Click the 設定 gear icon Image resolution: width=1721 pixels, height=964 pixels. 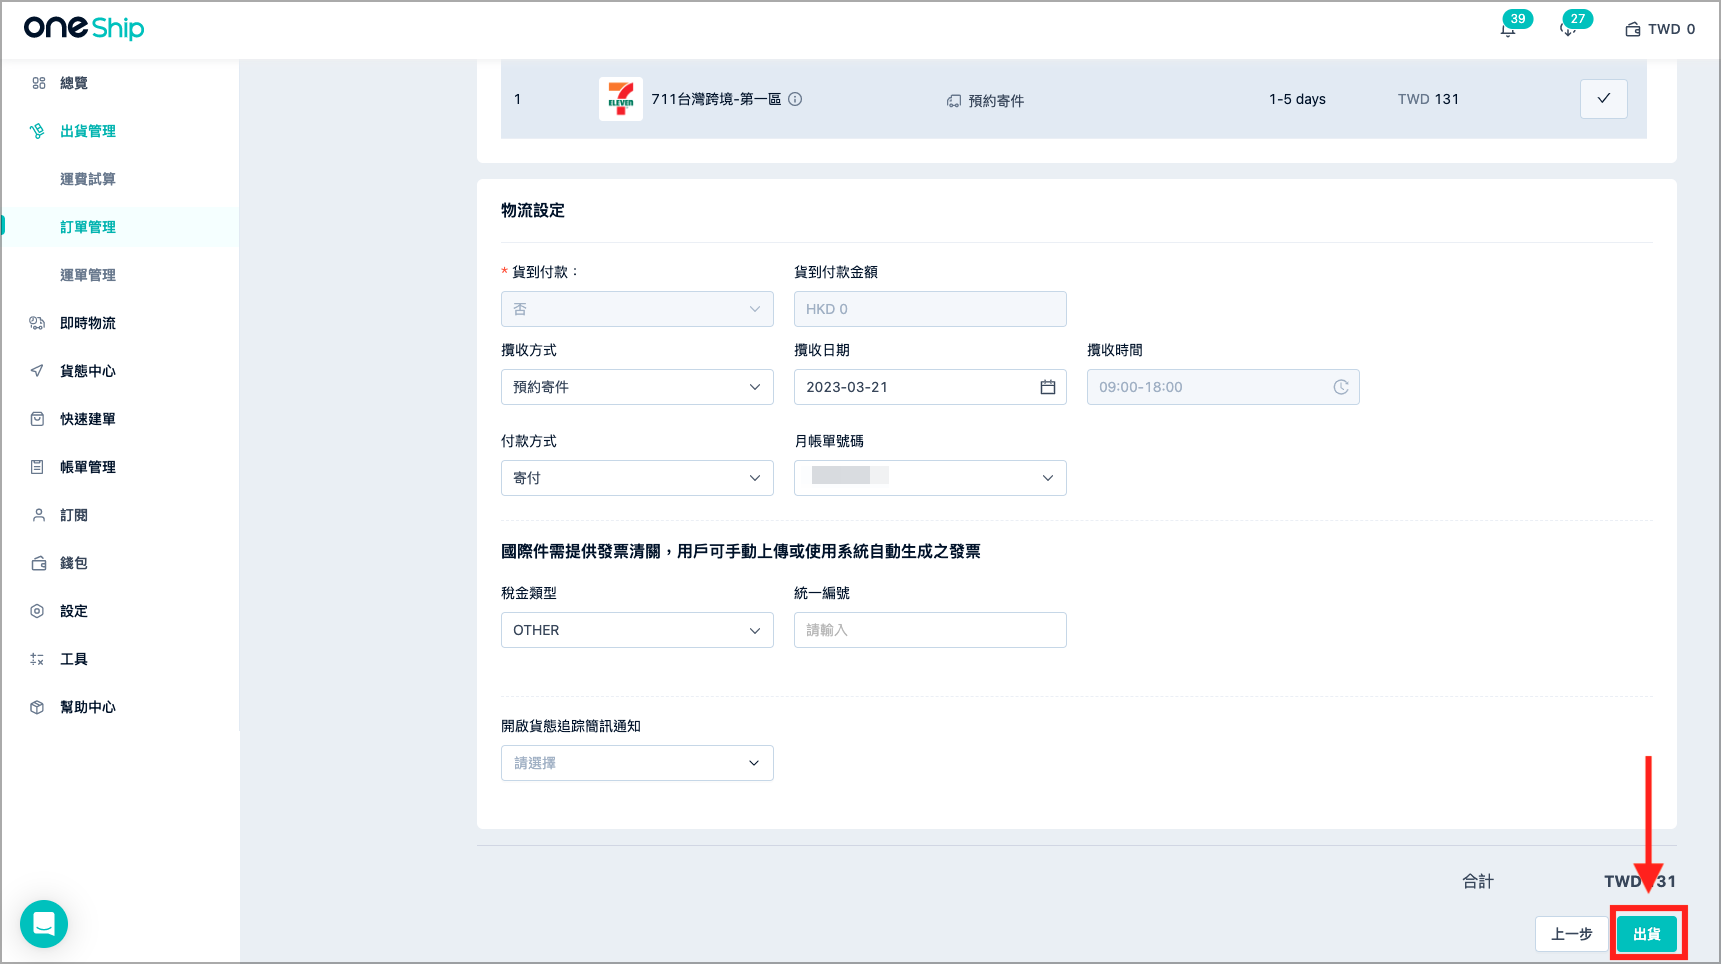tap(37, 611)
